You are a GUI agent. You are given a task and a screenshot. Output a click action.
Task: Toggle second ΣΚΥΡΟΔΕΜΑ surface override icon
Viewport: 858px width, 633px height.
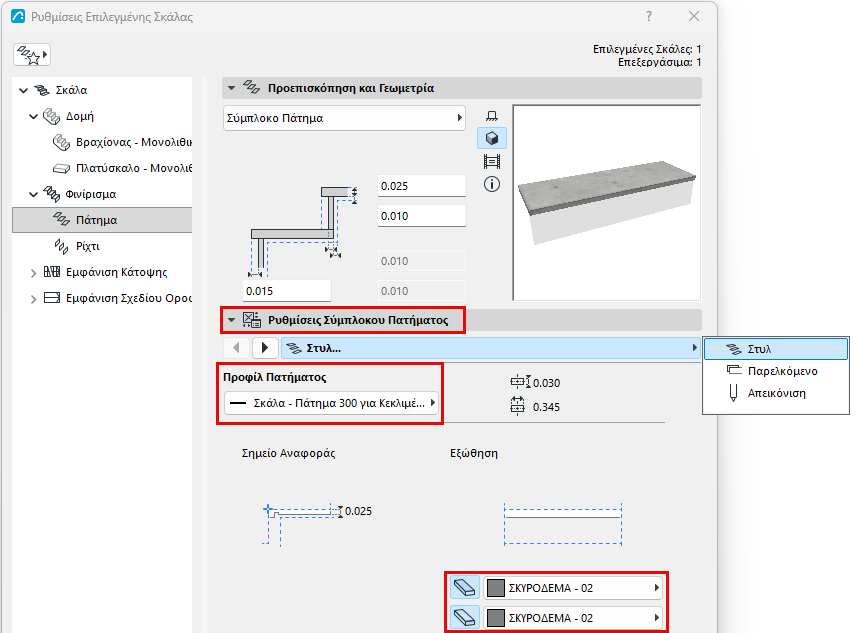tap(465, 618)
